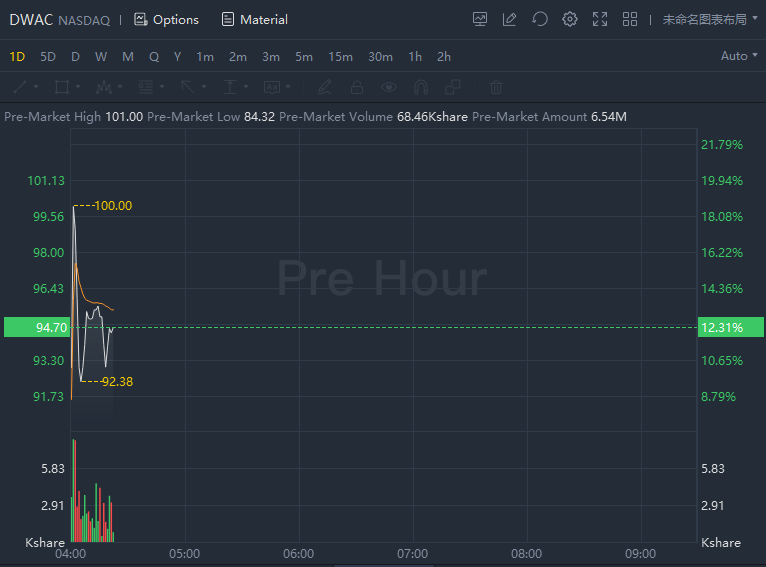Click the Pre-Market Low value 84.32
Screen dimensions: 766x567
[x=259, y=117]
